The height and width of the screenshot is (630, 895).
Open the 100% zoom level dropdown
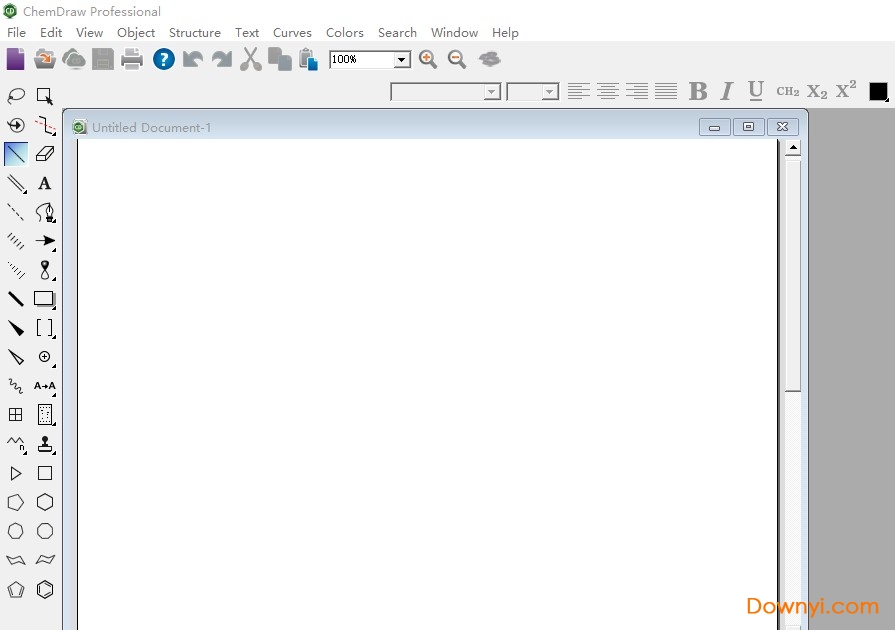[x=401, y=60]
